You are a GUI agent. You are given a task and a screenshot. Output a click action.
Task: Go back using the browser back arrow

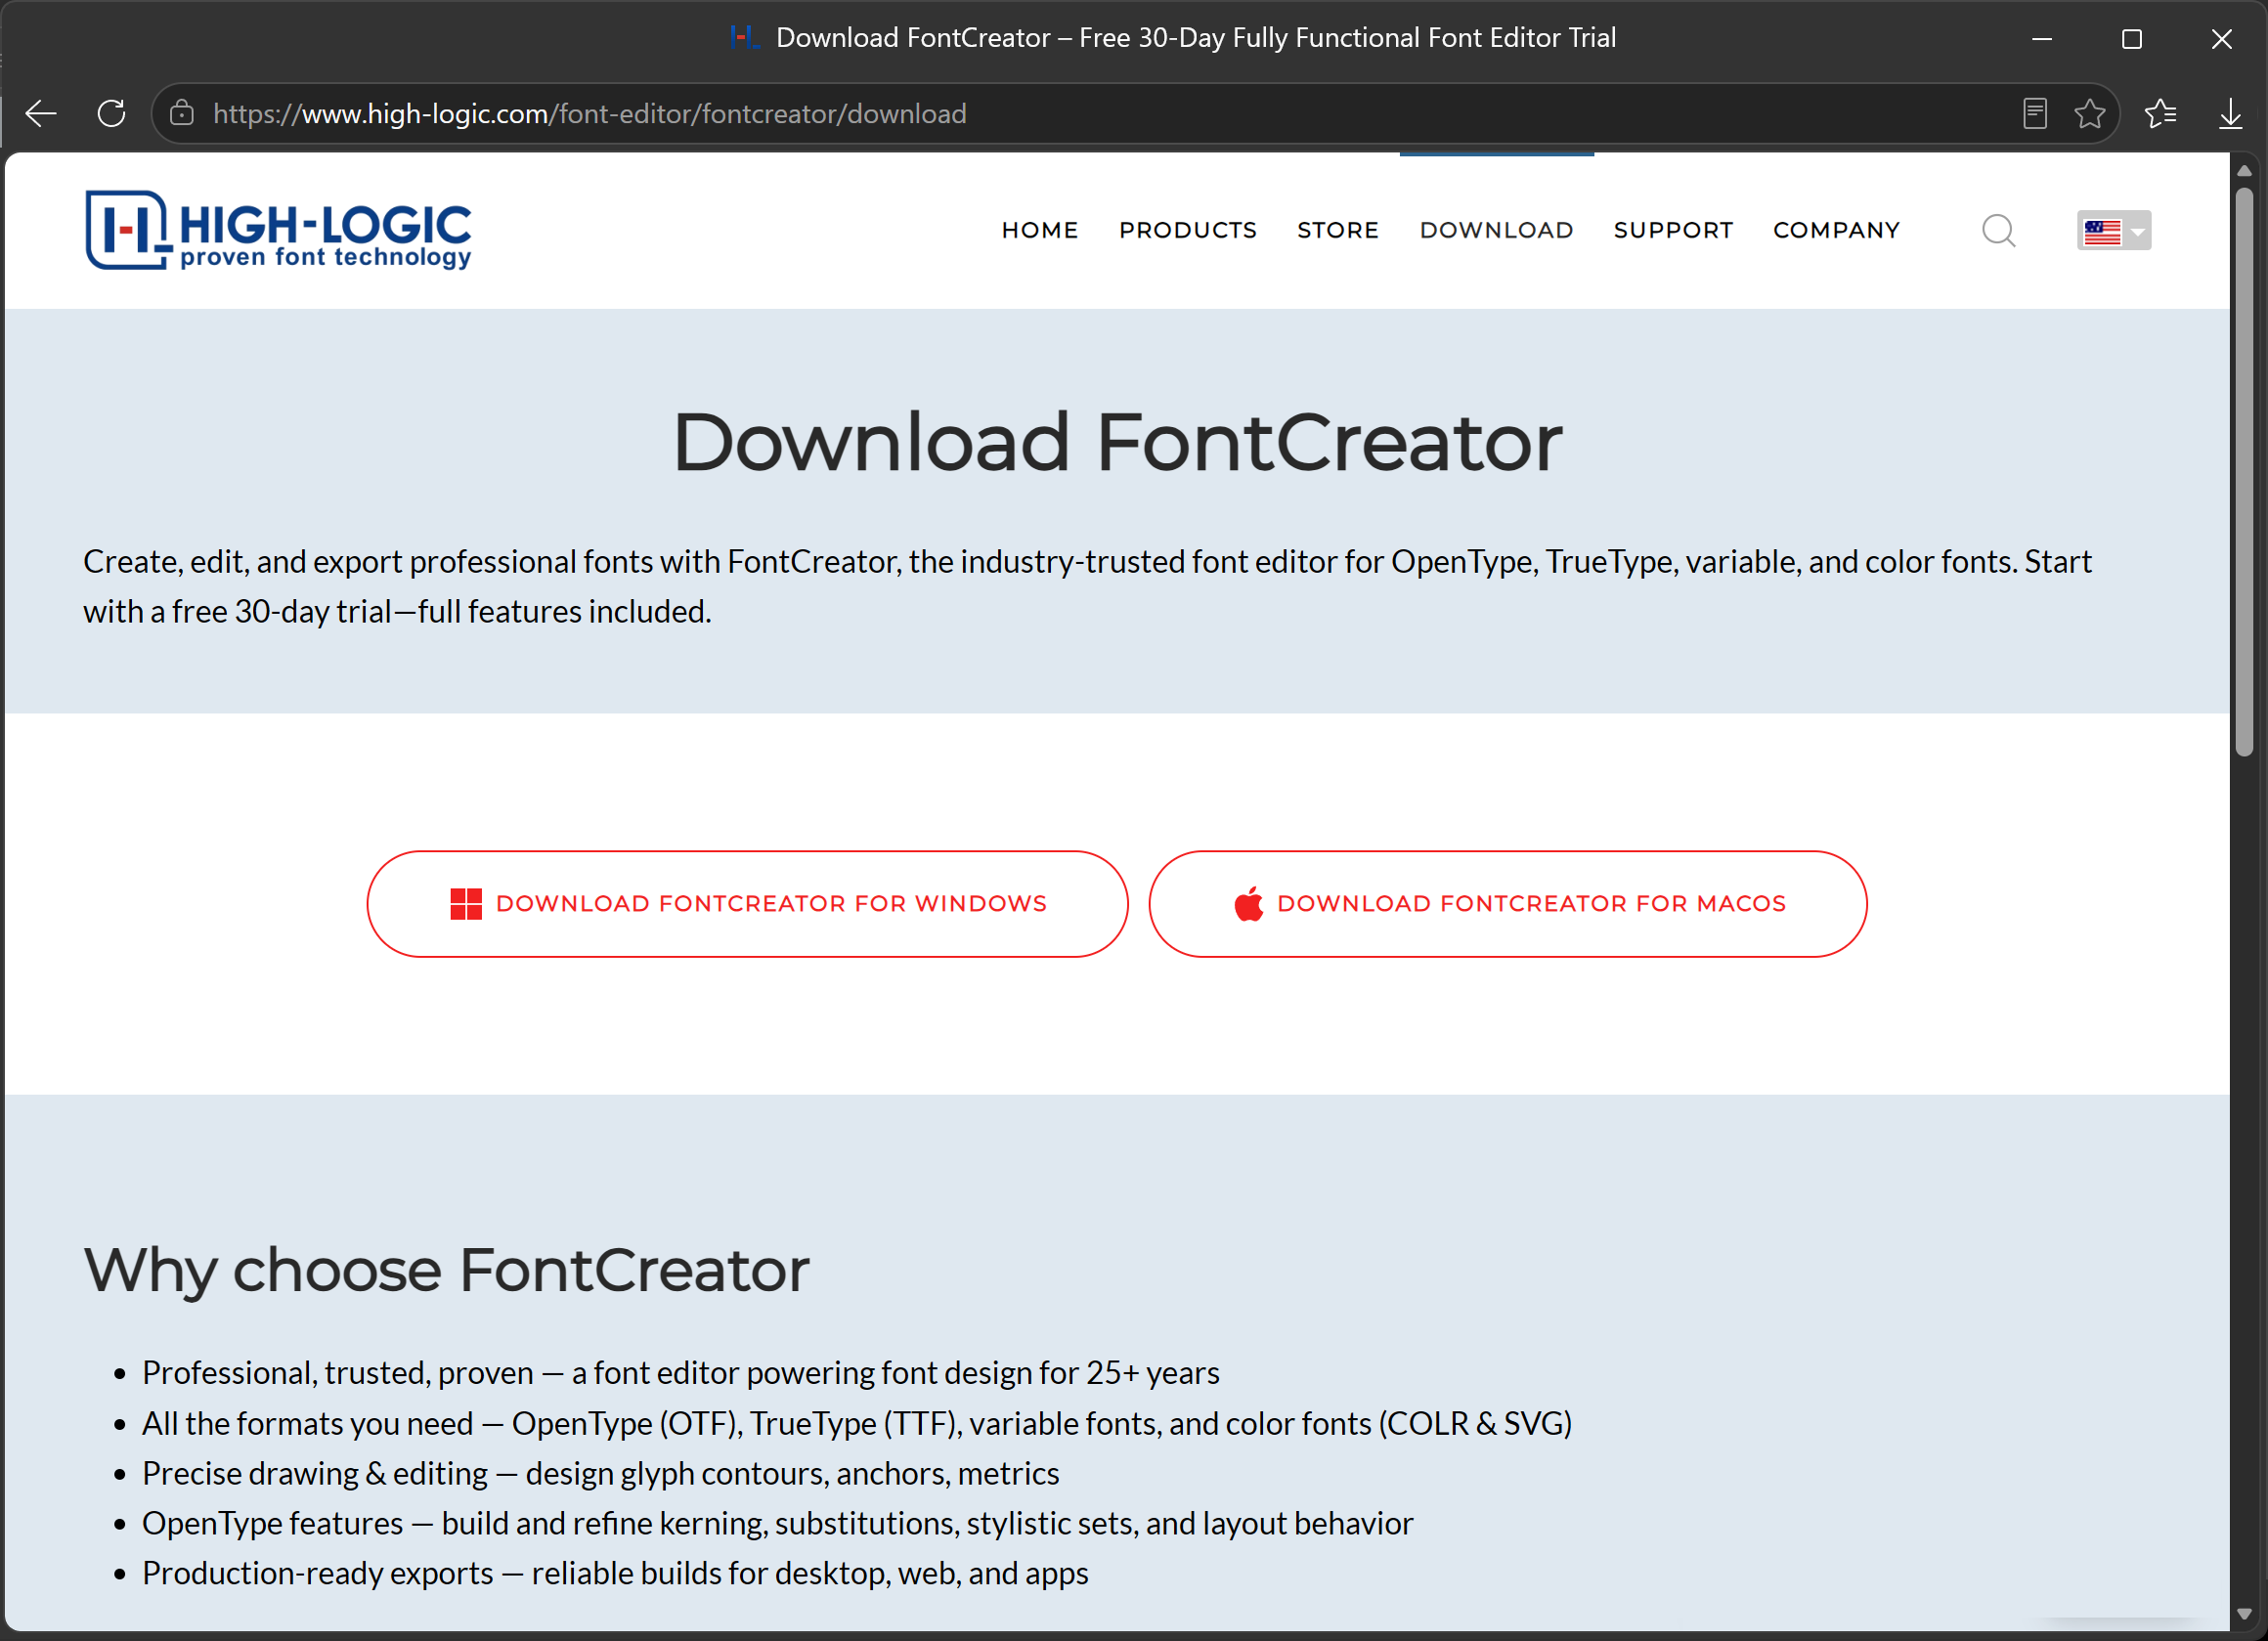pos(41,114)
